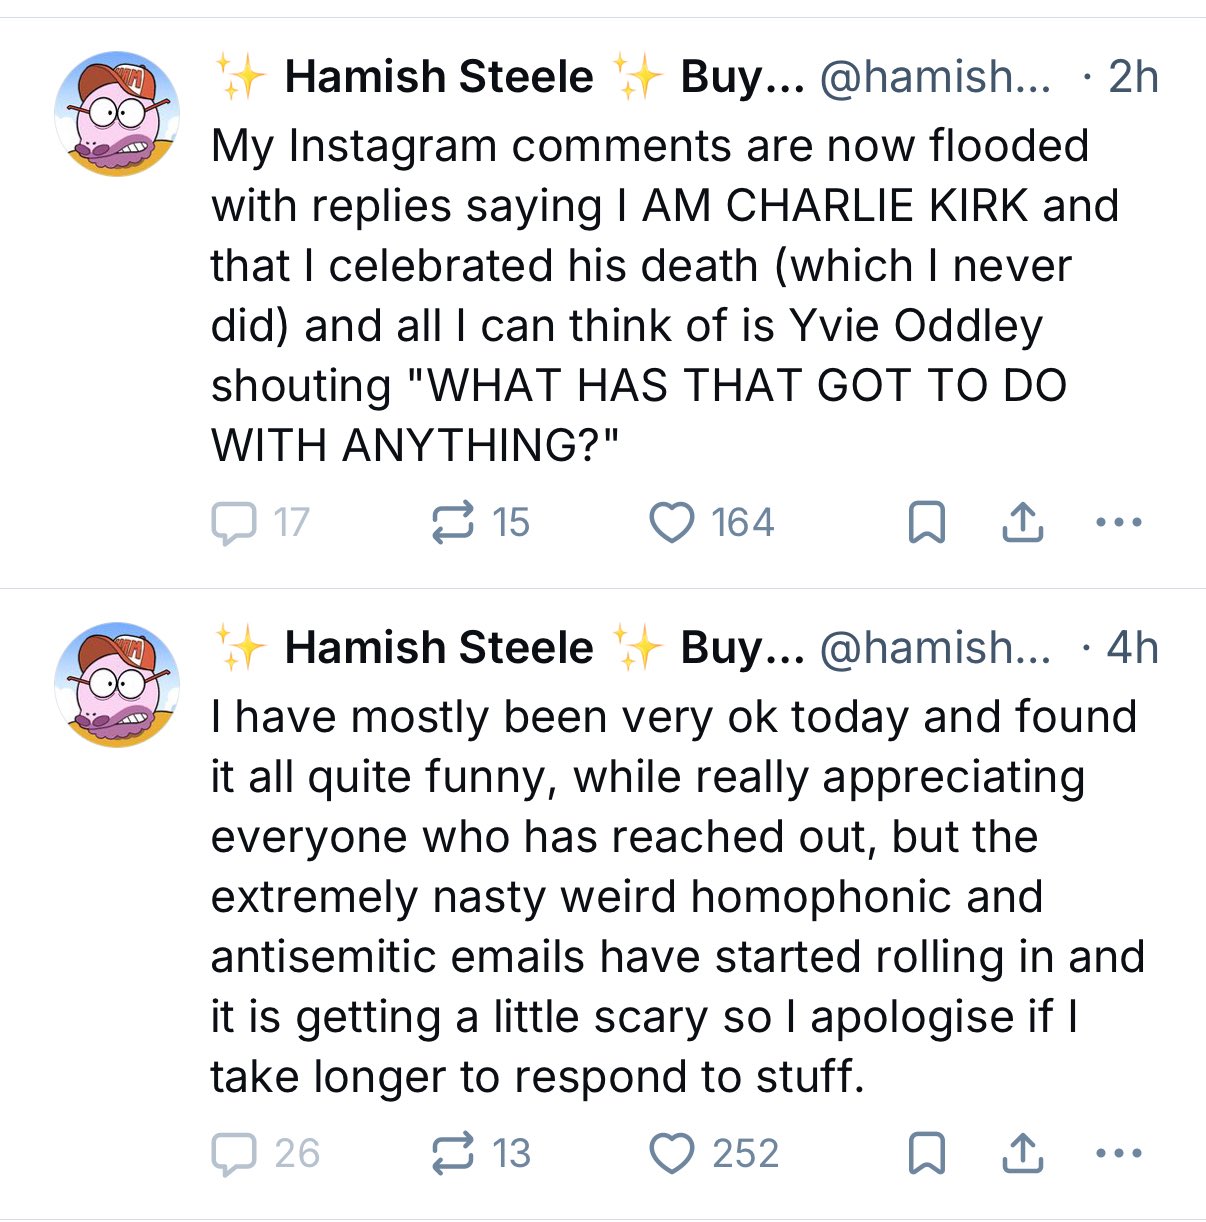Like the post from 4h ago
The width and height of the screenshot is (1206, 1222).
click(672, 1154)
